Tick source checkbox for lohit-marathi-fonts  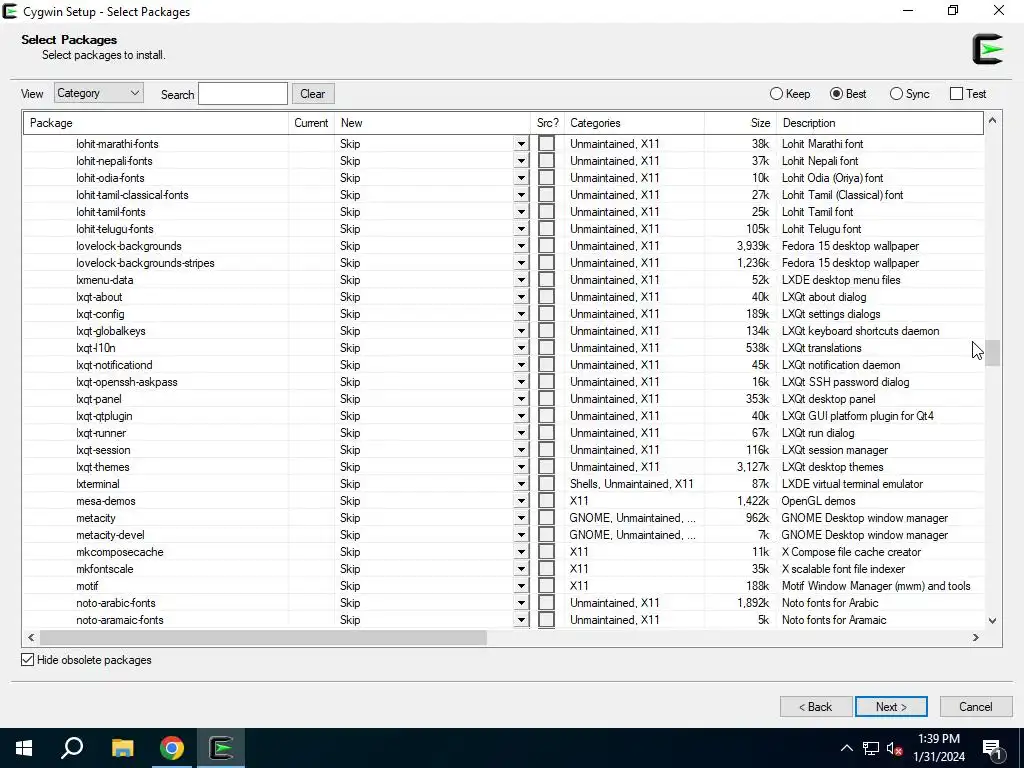click(547, 144)
